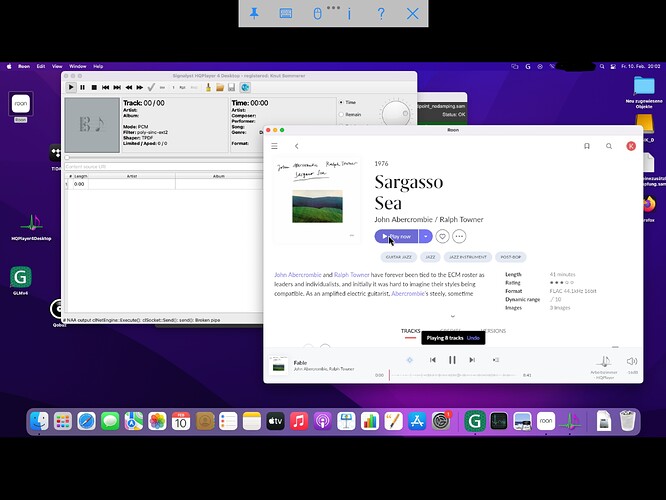Viewport: 666px width, 500px height.
Task: Open the GLMv4 desktop icon
Action: tap(20, 277)
